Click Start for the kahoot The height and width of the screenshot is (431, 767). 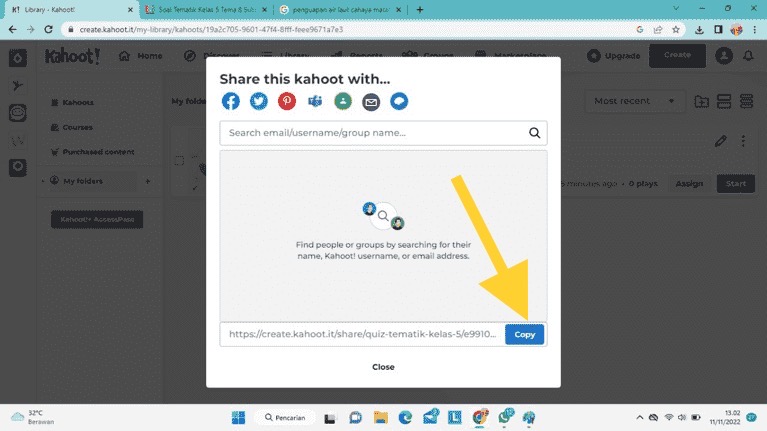[x=736, y=183]
